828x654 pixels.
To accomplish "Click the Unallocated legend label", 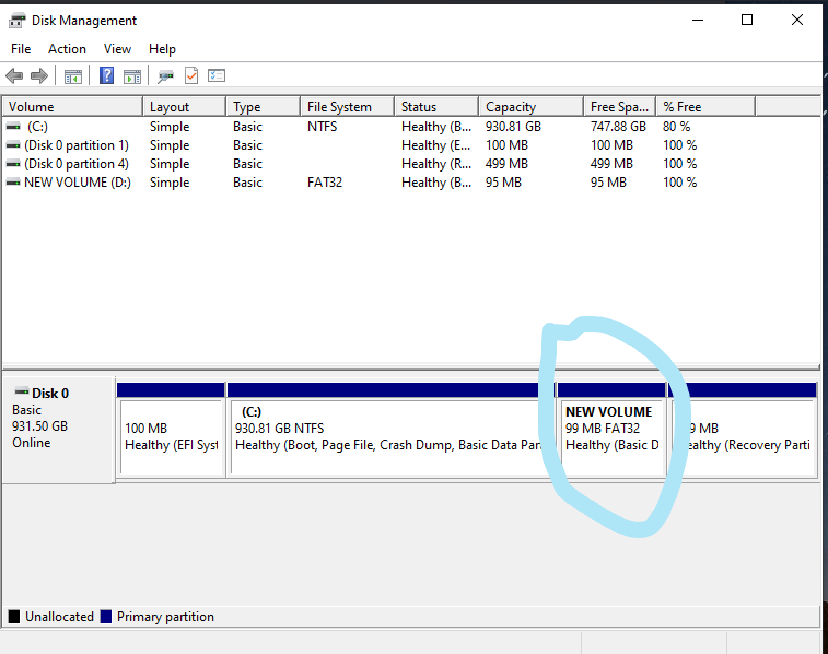I will coord(59,616).
